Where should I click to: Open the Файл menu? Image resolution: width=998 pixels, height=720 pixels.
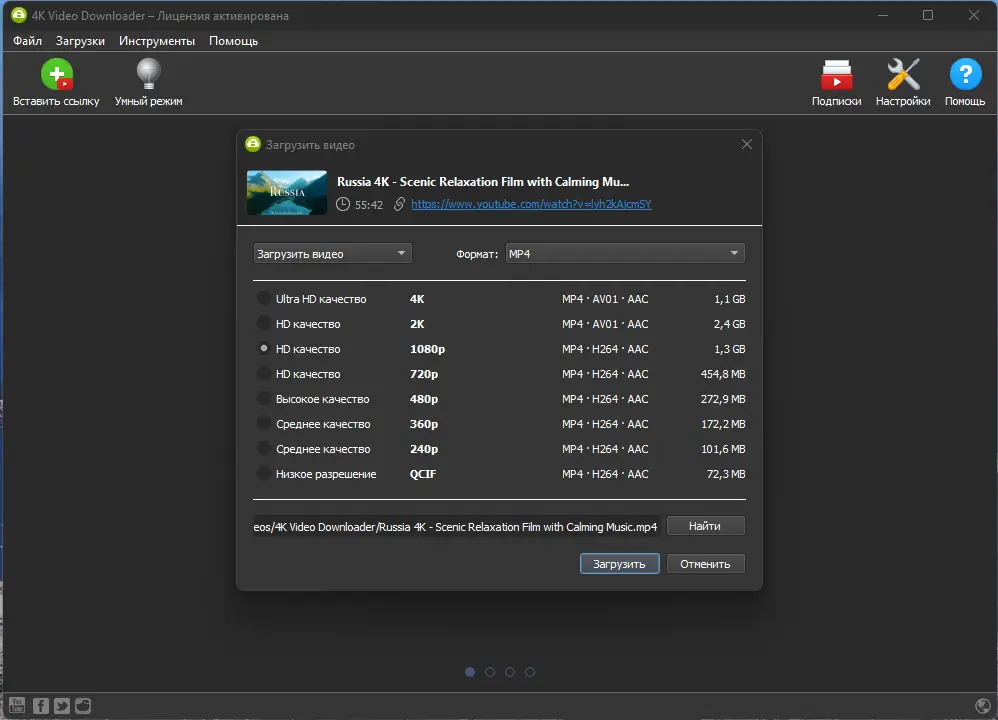(x=27, y=41)
